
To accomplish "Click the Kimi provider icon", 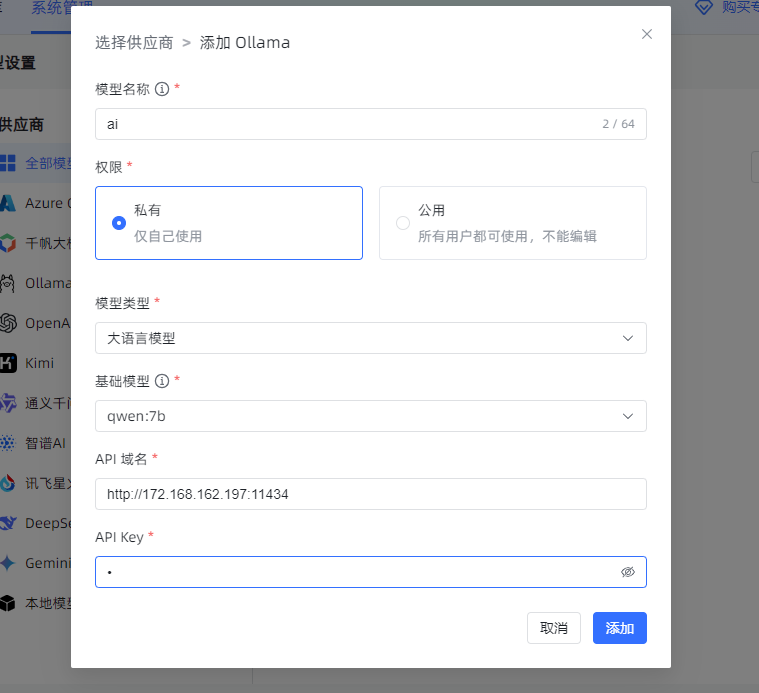I will pos(8,363).
